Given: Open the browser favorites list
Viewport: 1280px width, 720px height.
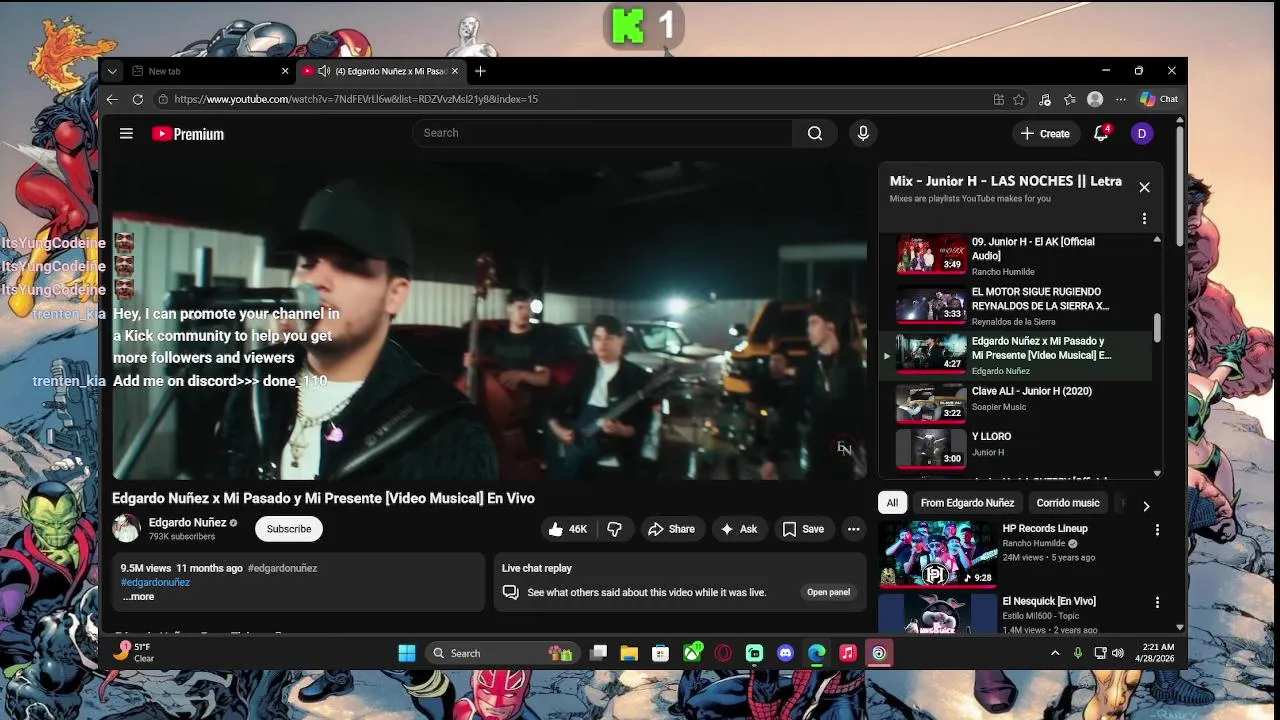Looking at the screenshot, I should (x=1070, y=99).
